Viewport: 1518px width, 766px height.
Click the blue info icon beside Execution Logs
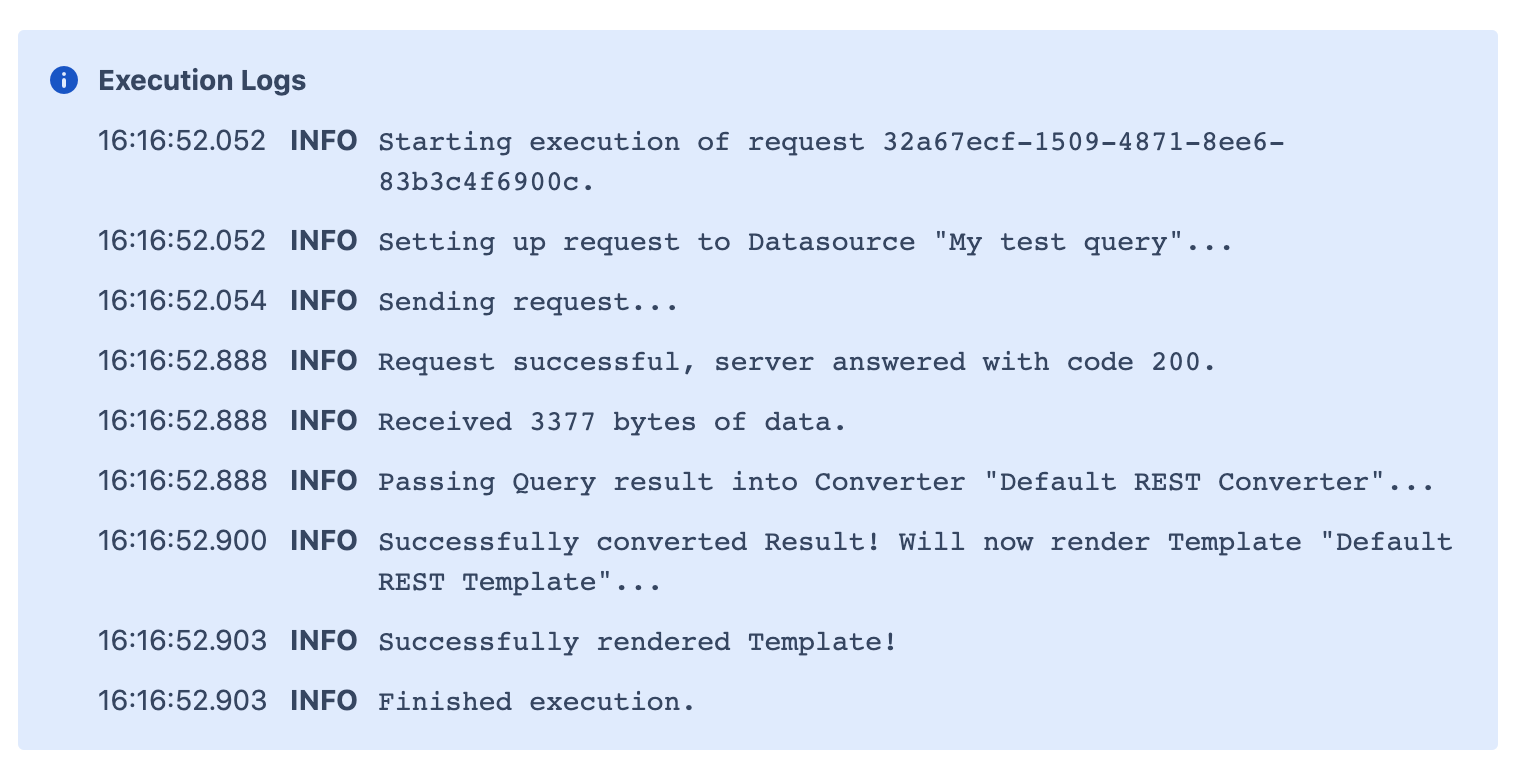pos(64,81)
